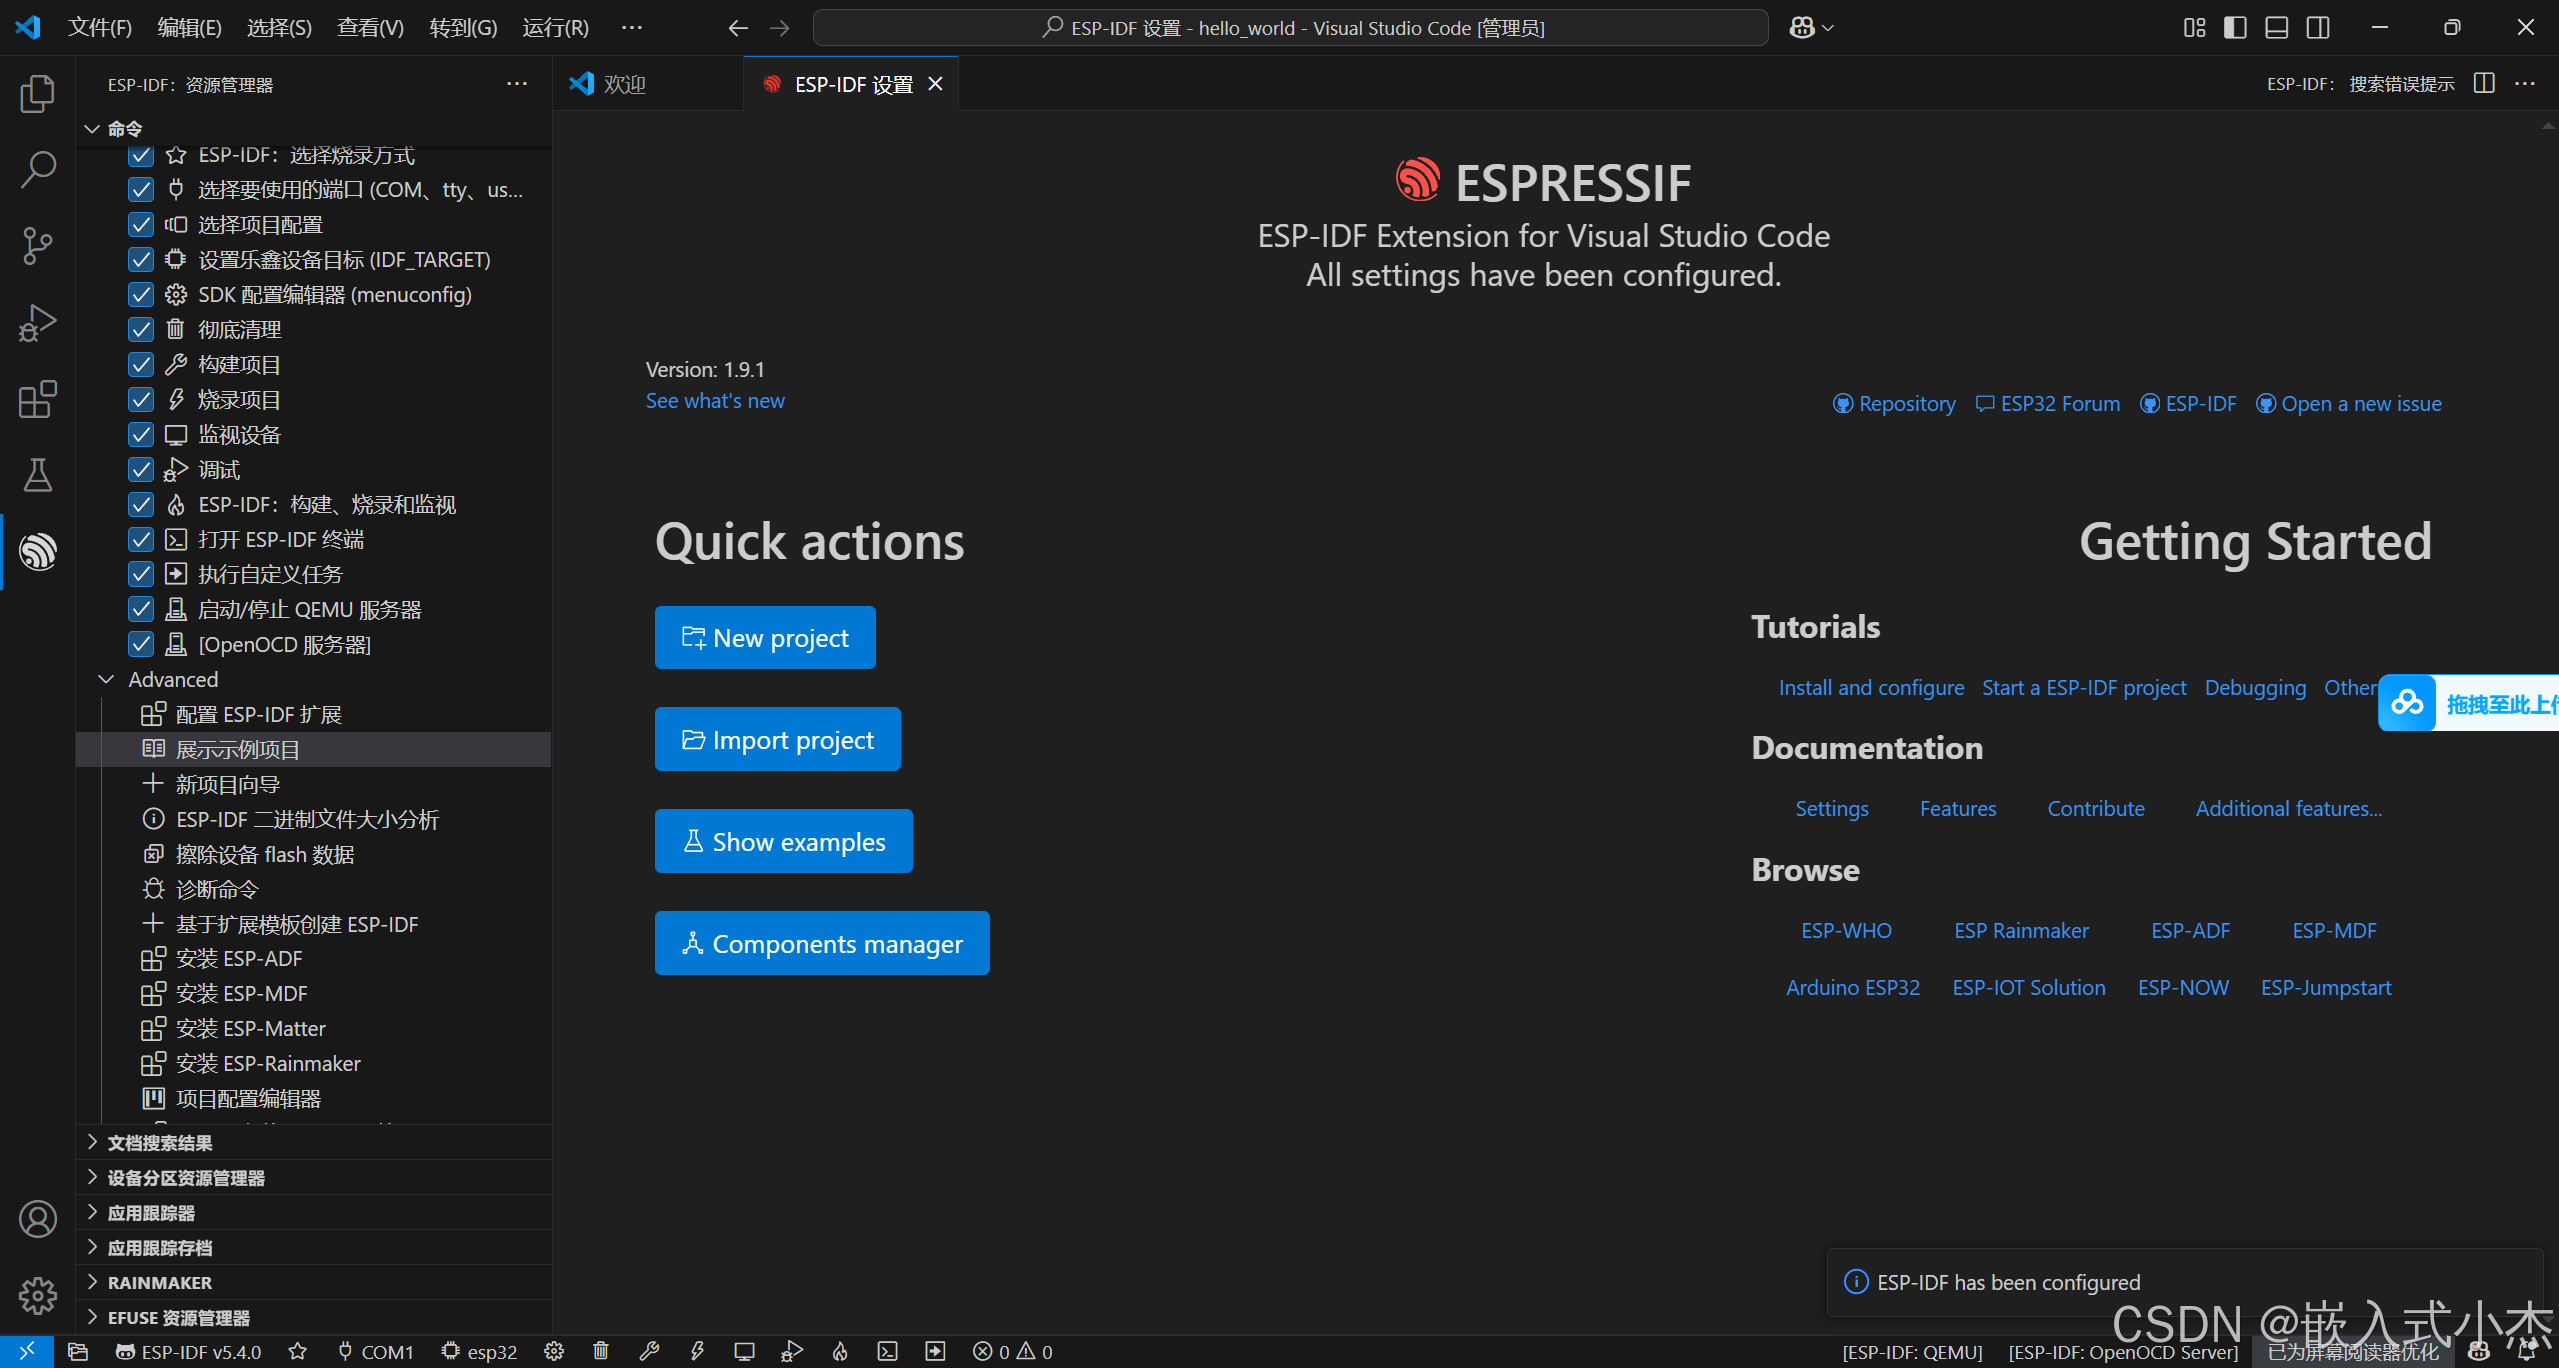Viewport: 2559px width, 1368px height.
Task: Toggle the SDK 配置编辑器 (menuconfig) checkbox
Action: pyautogui.click(x=141, y=295)
